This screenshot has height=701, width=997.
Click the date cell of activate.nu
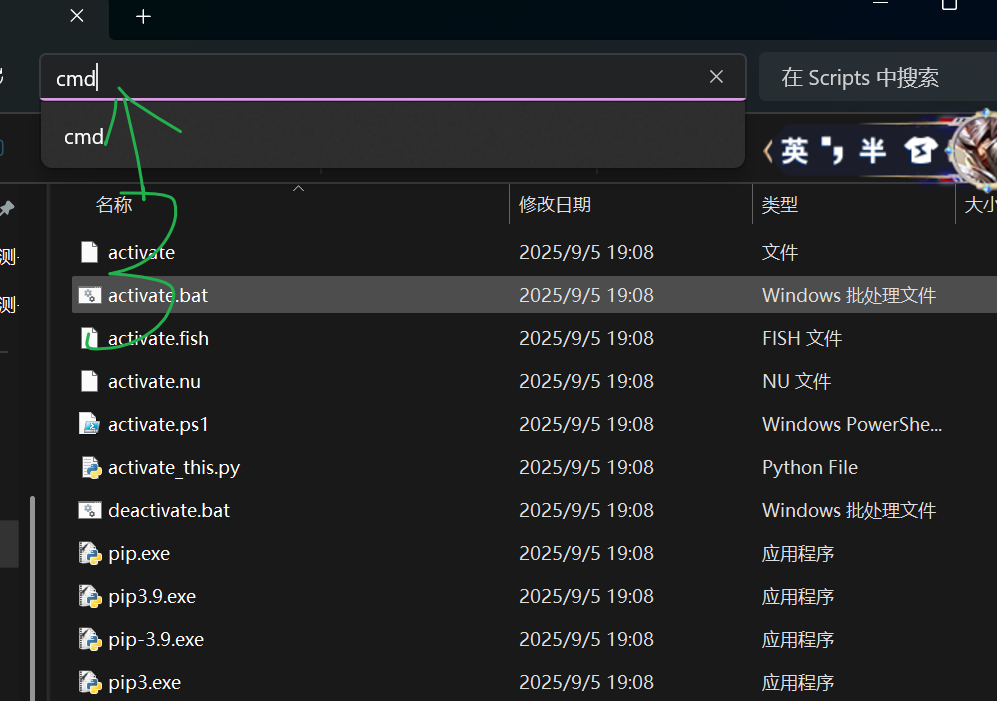tap(586, 381)
